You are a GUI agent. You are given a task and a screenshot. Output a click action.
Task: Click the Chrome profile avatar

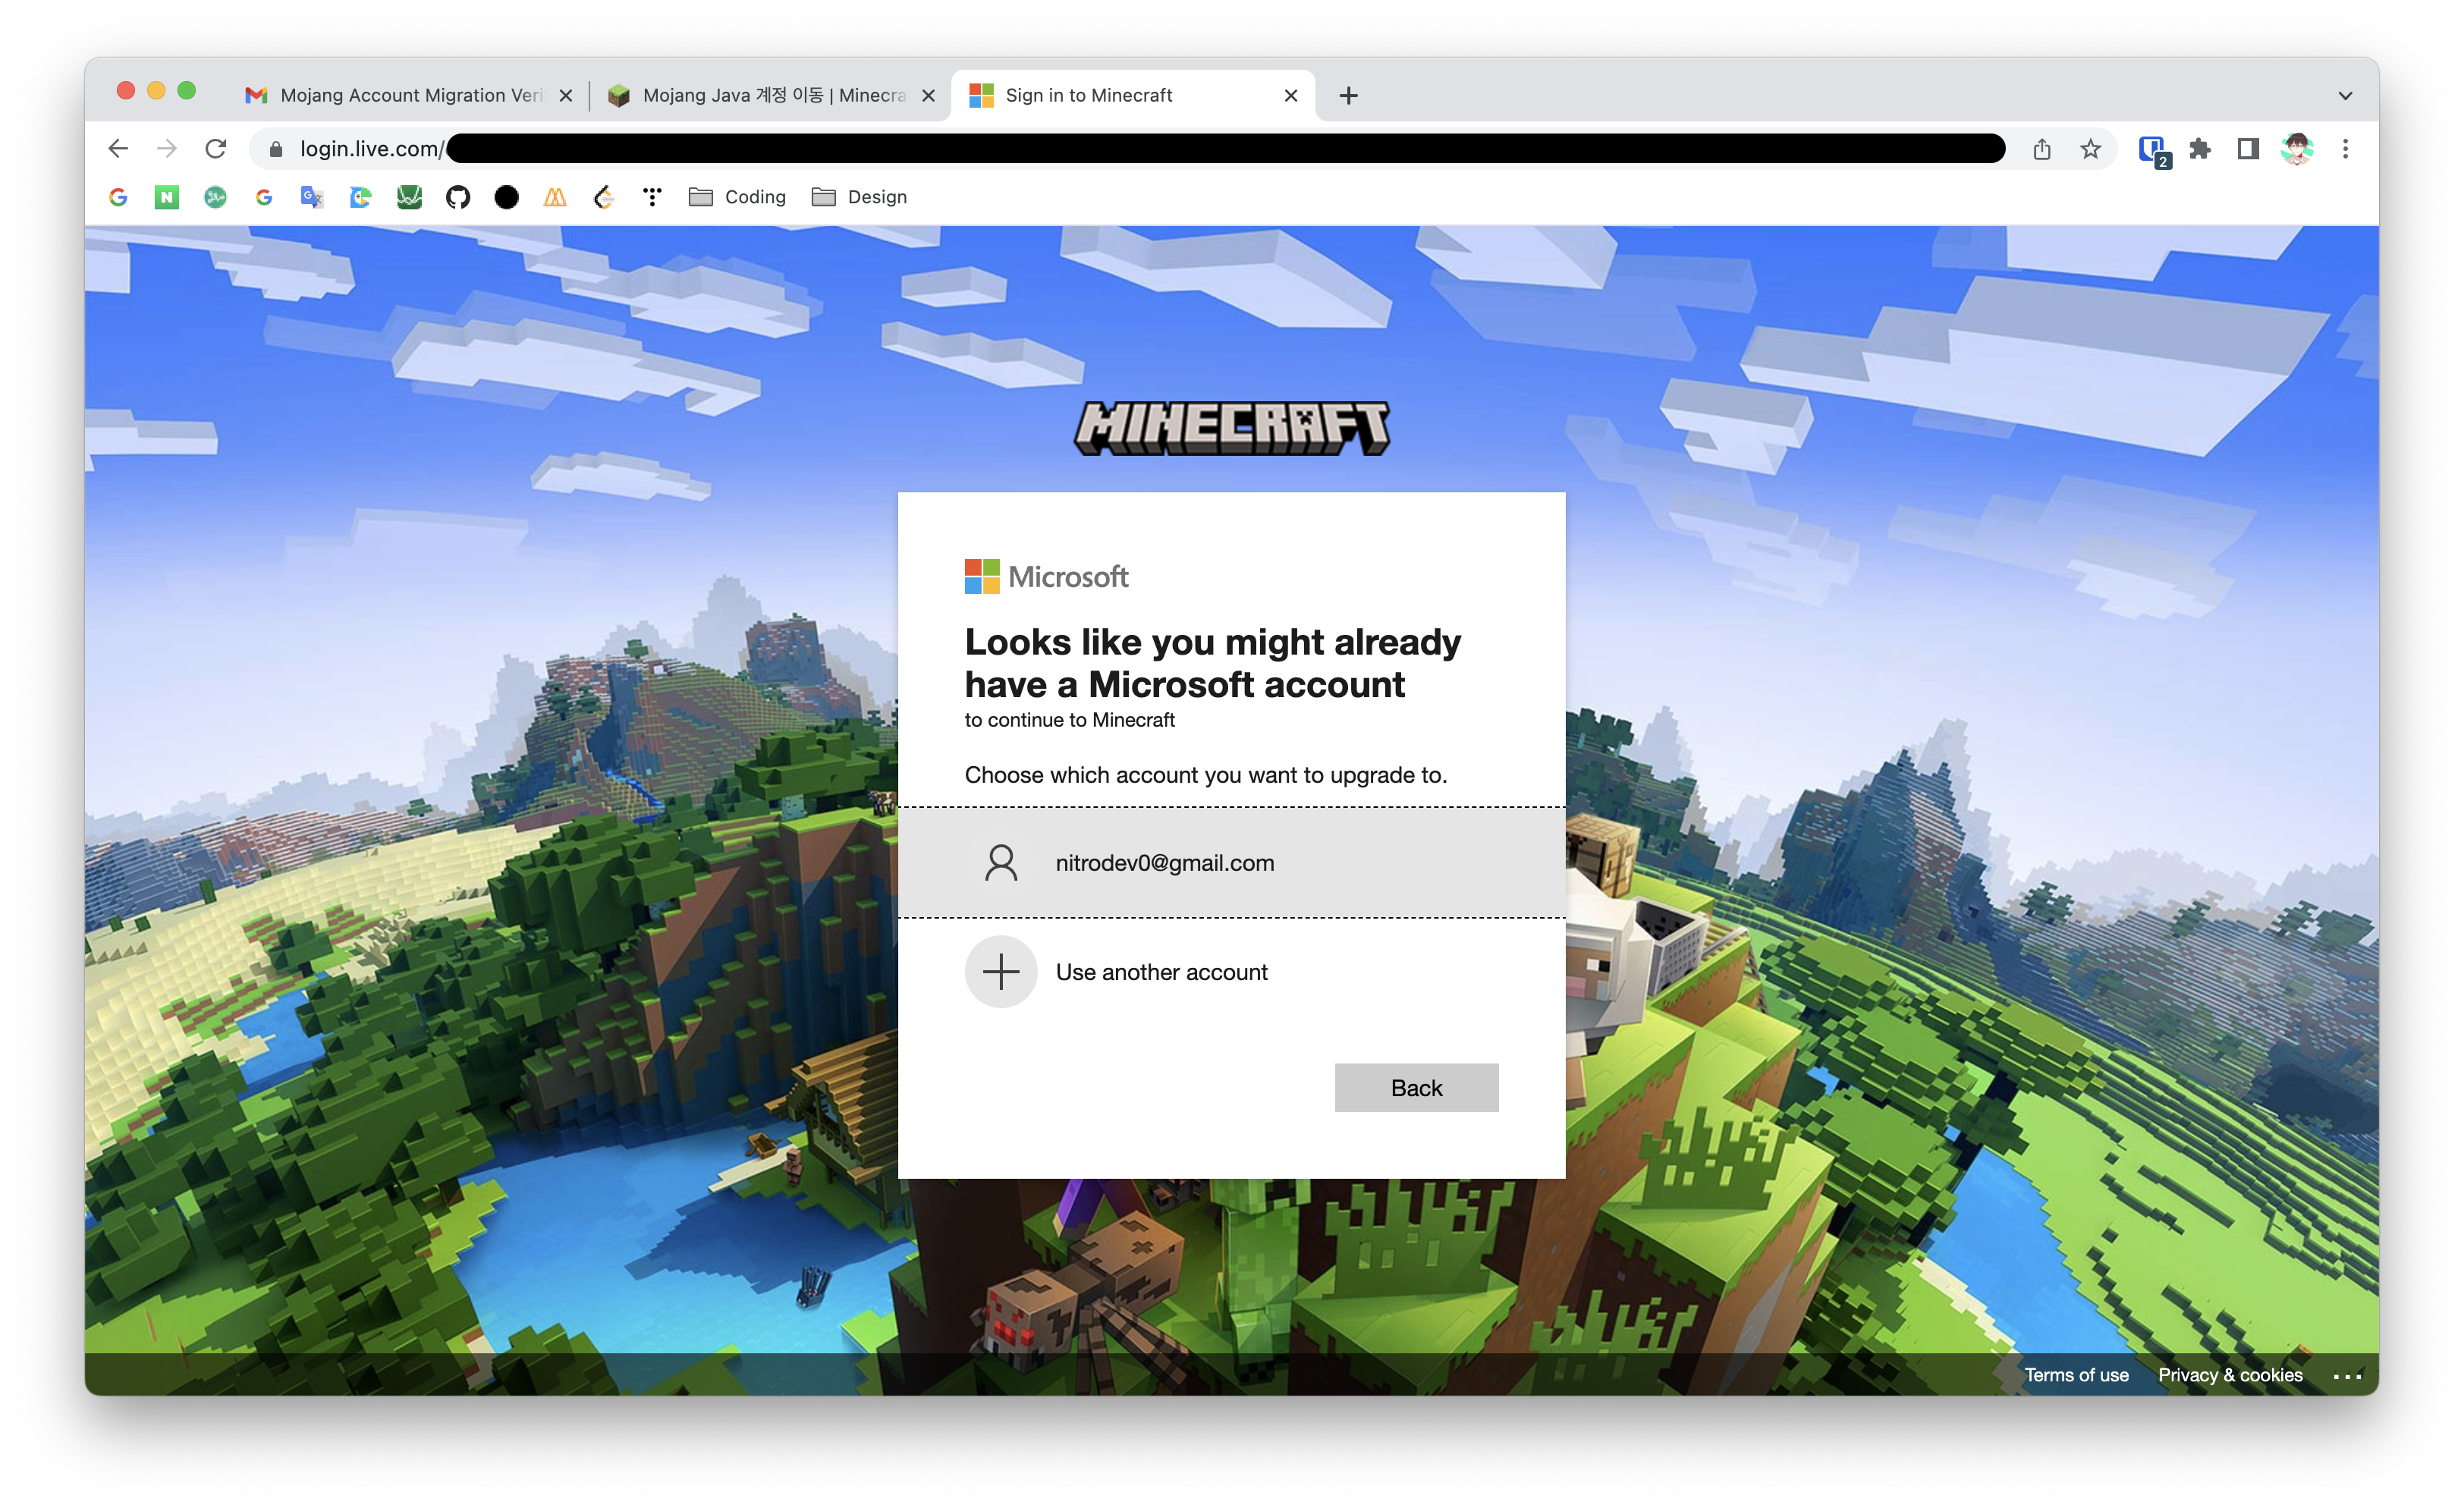2297,149
